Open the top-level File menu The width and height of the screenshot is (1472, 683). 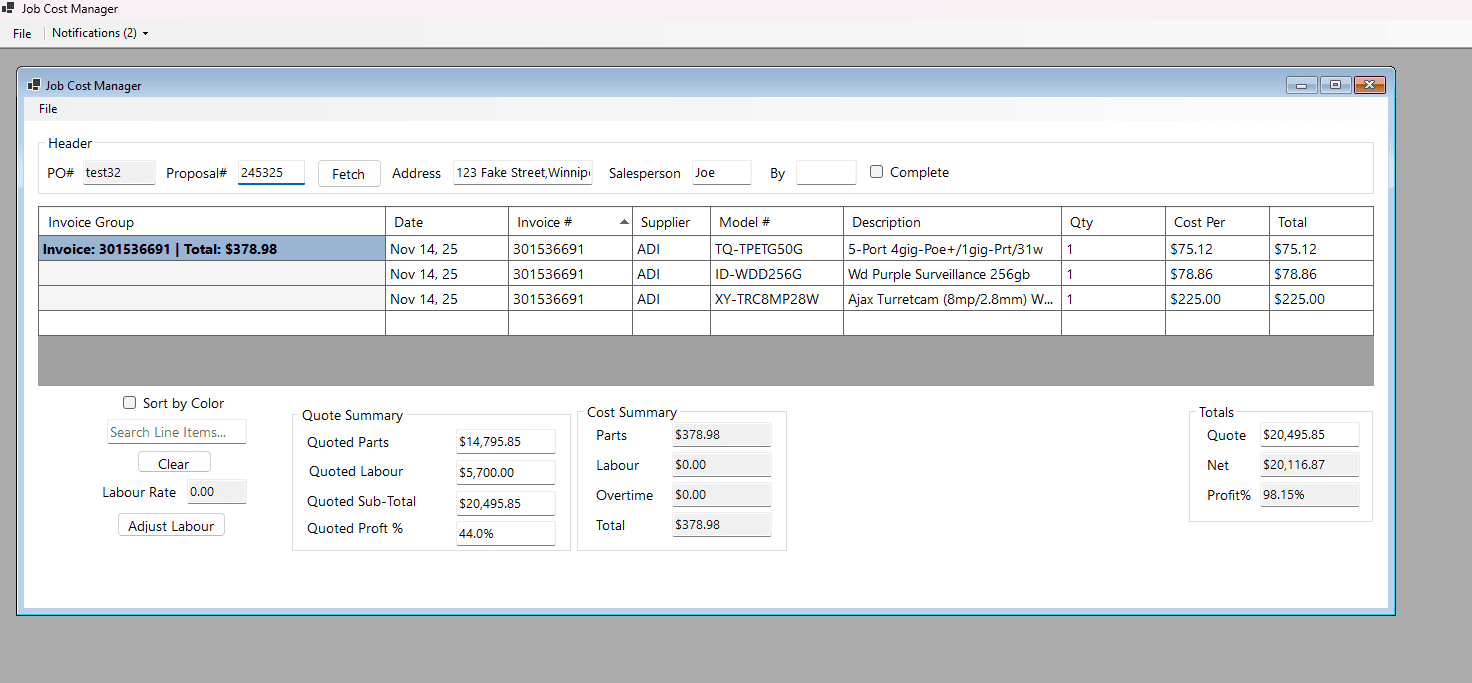pyautogui.click(x=22, y=33)
